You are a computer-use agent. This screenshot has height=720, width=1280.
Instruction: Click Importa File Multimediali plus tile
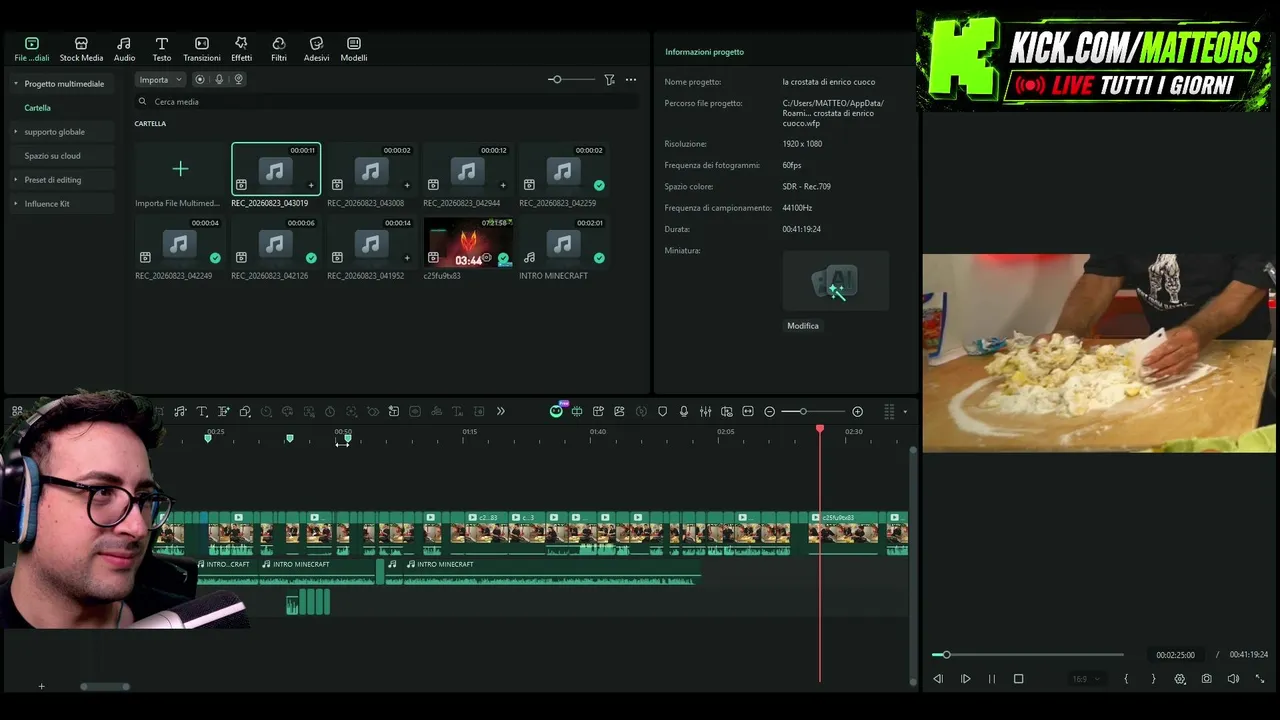[x=180, y=169]
